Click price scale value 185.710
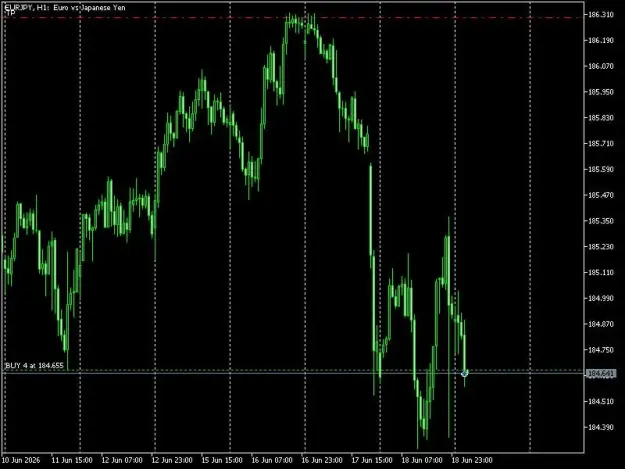 coord(601,143)
